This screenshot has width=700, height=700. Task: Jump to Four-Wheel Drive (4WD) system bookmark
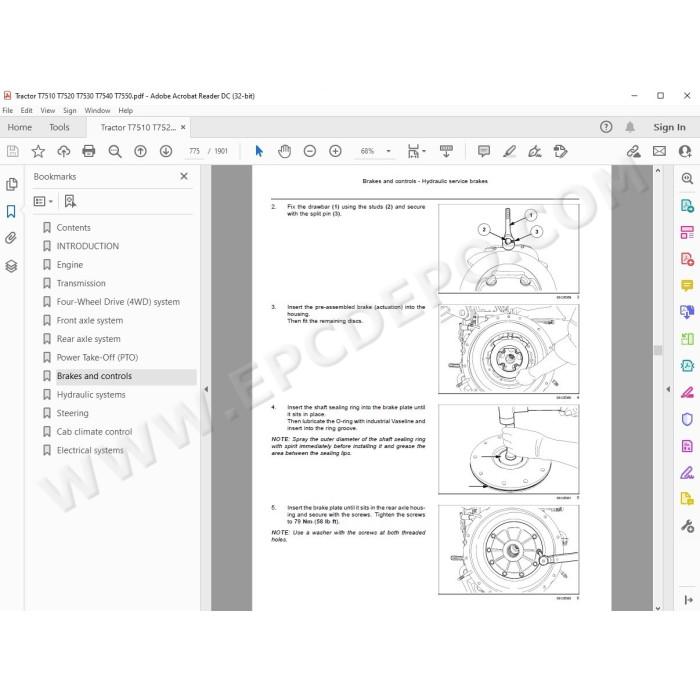tap(118, 302)
